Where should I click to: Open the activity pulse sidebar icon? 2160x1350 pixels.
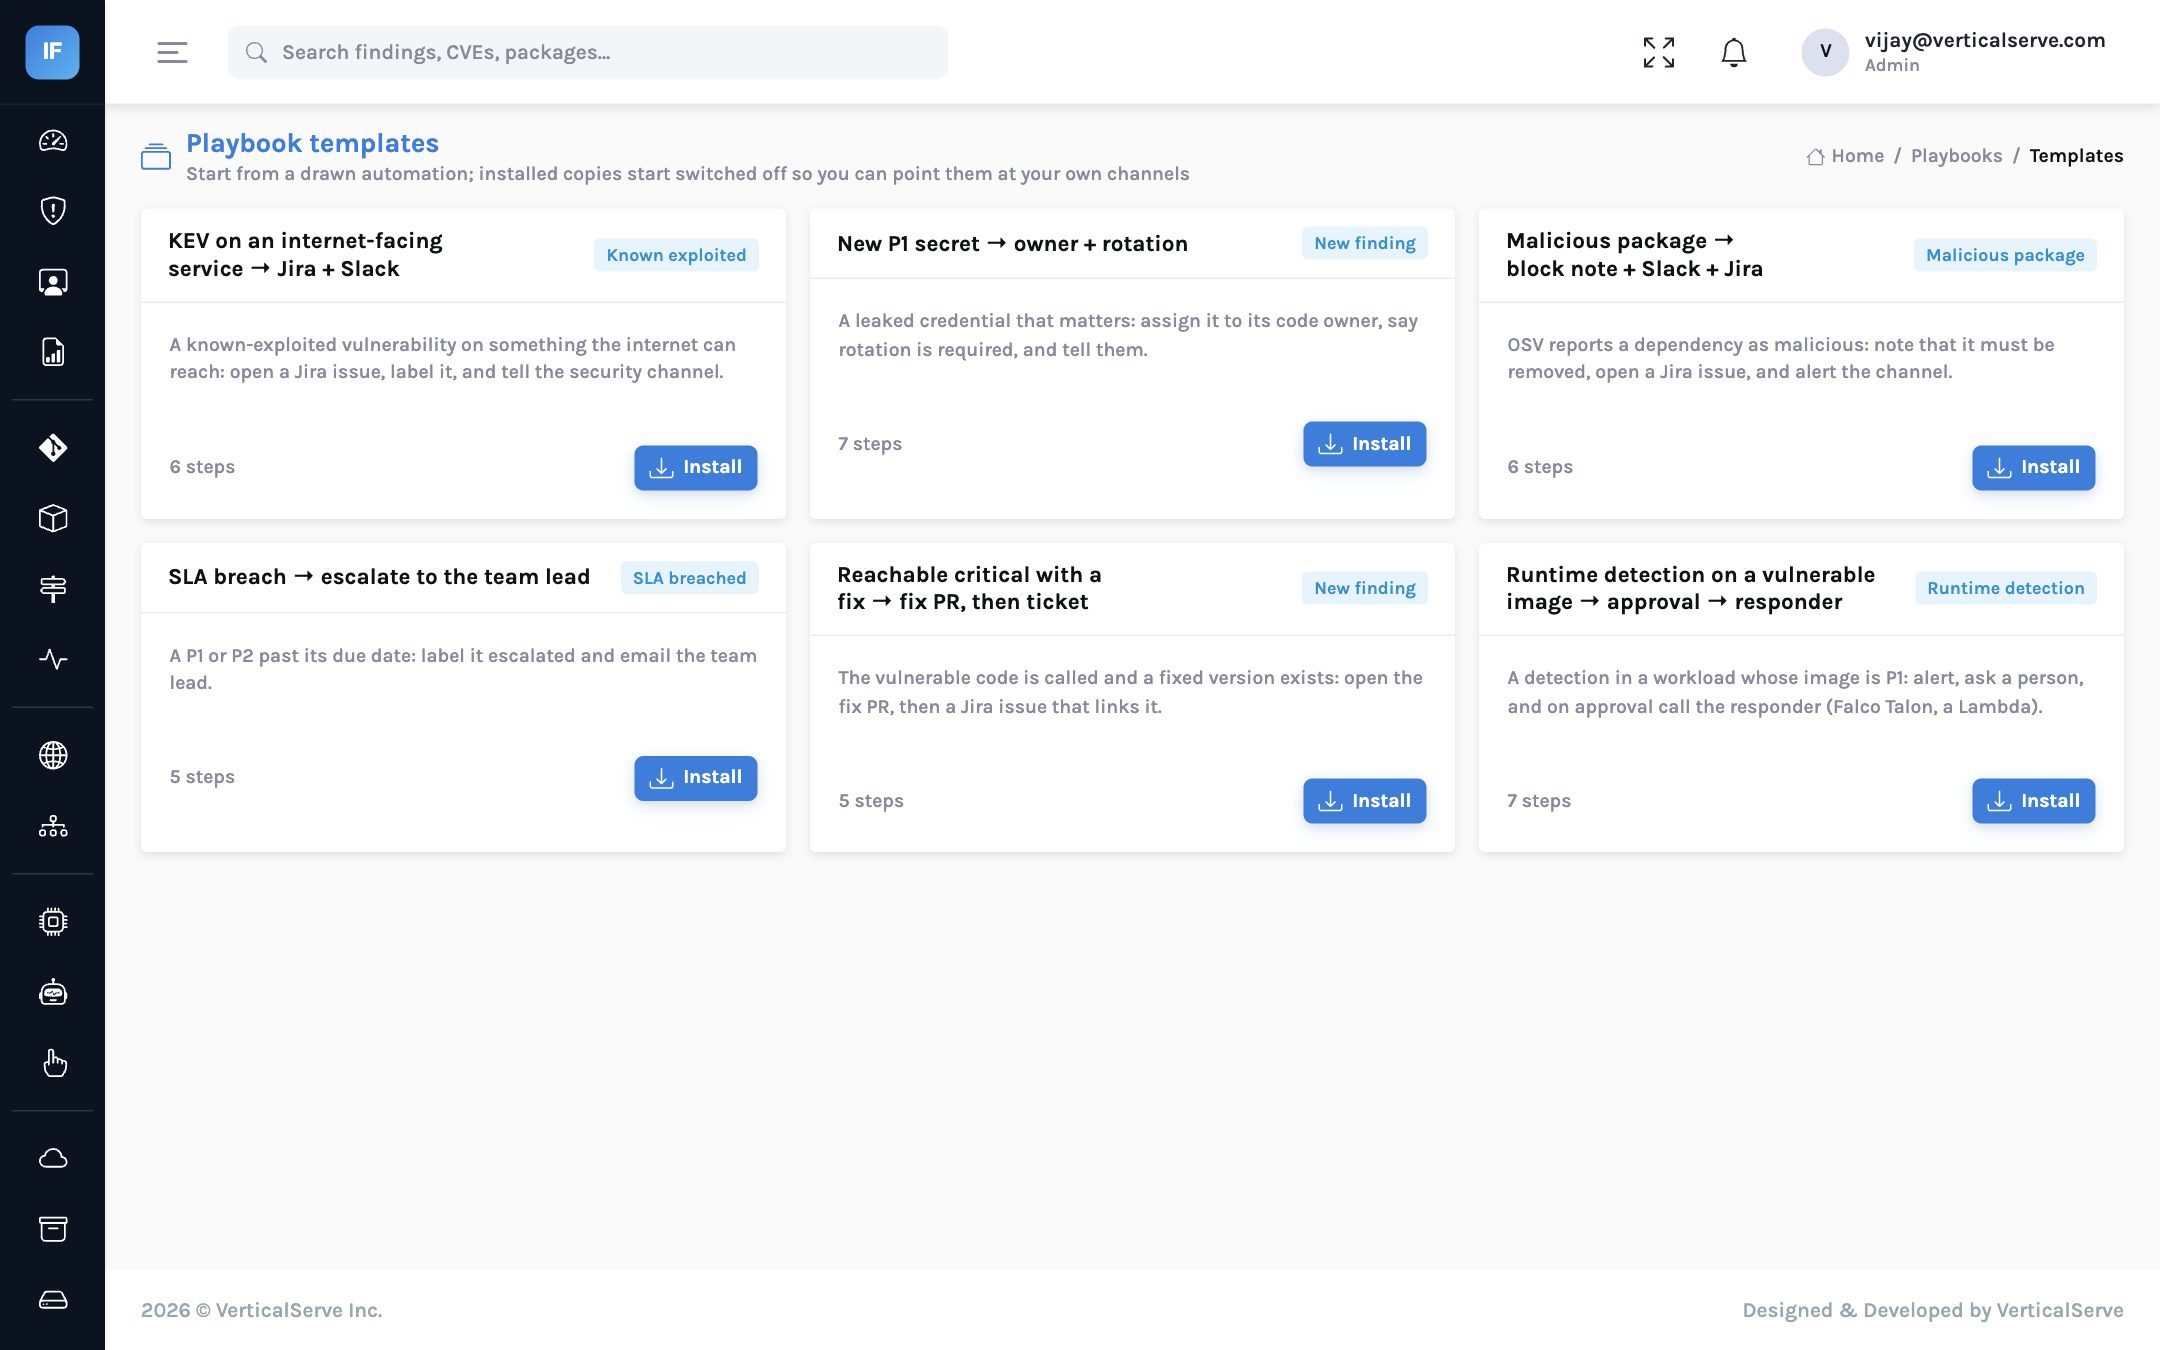pyautogui.click(x=53, y=659)
